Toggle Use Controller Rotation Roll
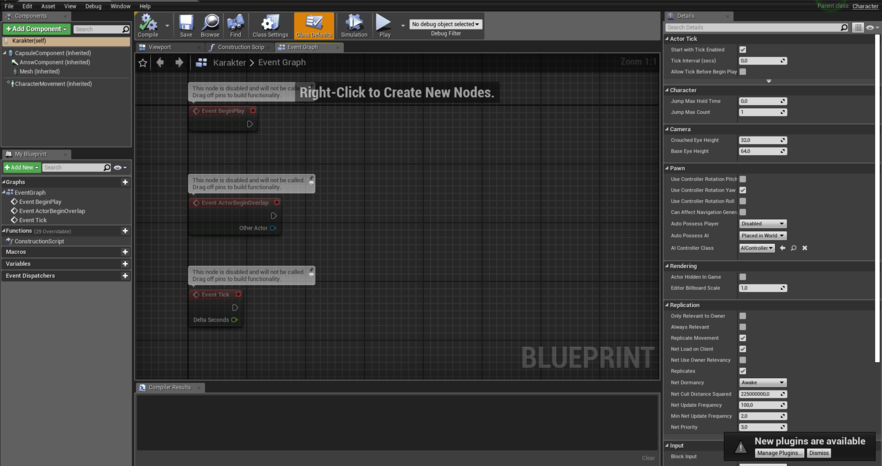The height and width of the screenshot is (466, 882). tap(742, 201)
